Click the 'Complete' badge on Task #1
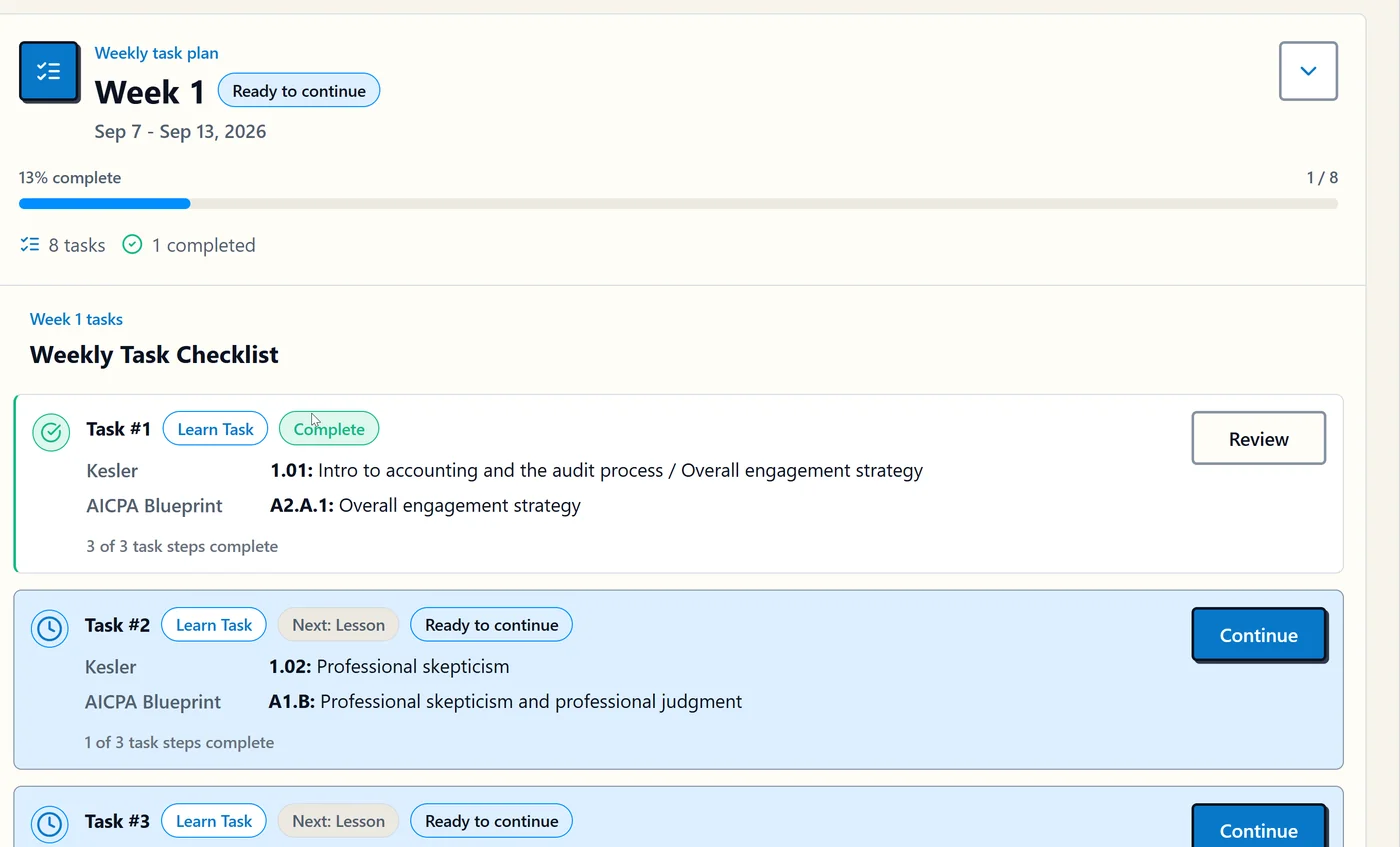Image resolution: width=1400 pixels, height=847 pixels. click(x=329, y=429)
